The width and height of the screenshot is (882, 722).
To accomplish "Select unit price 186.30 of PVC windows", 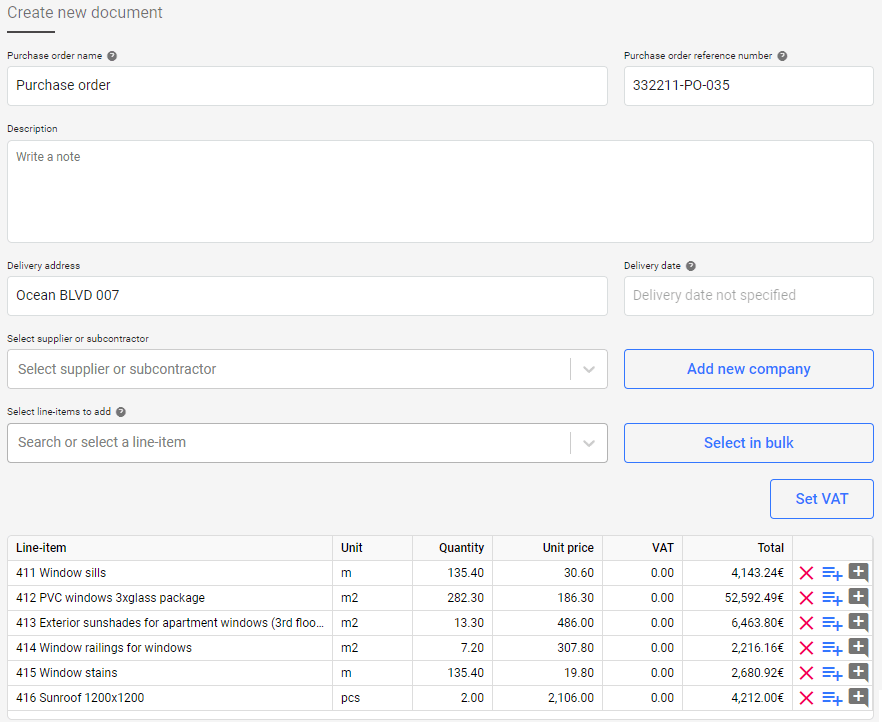I will 575,598.
